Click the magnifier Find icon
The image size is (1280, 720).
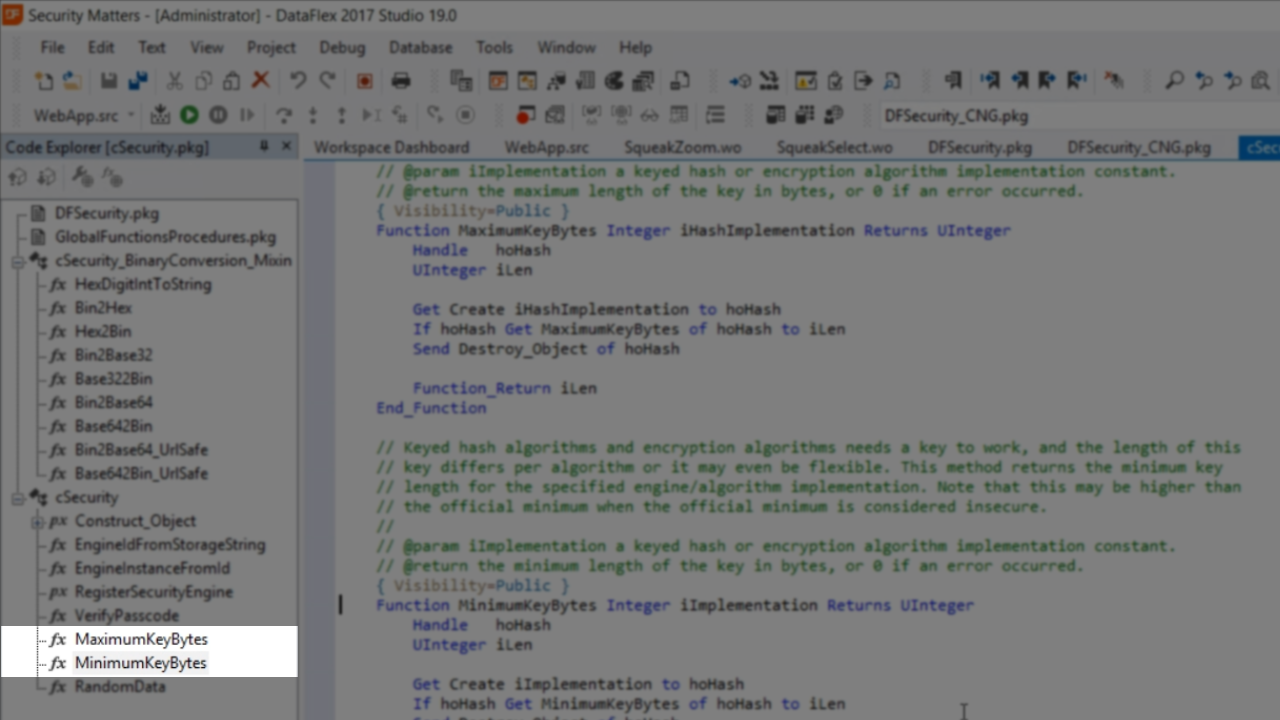point(1175,81)
